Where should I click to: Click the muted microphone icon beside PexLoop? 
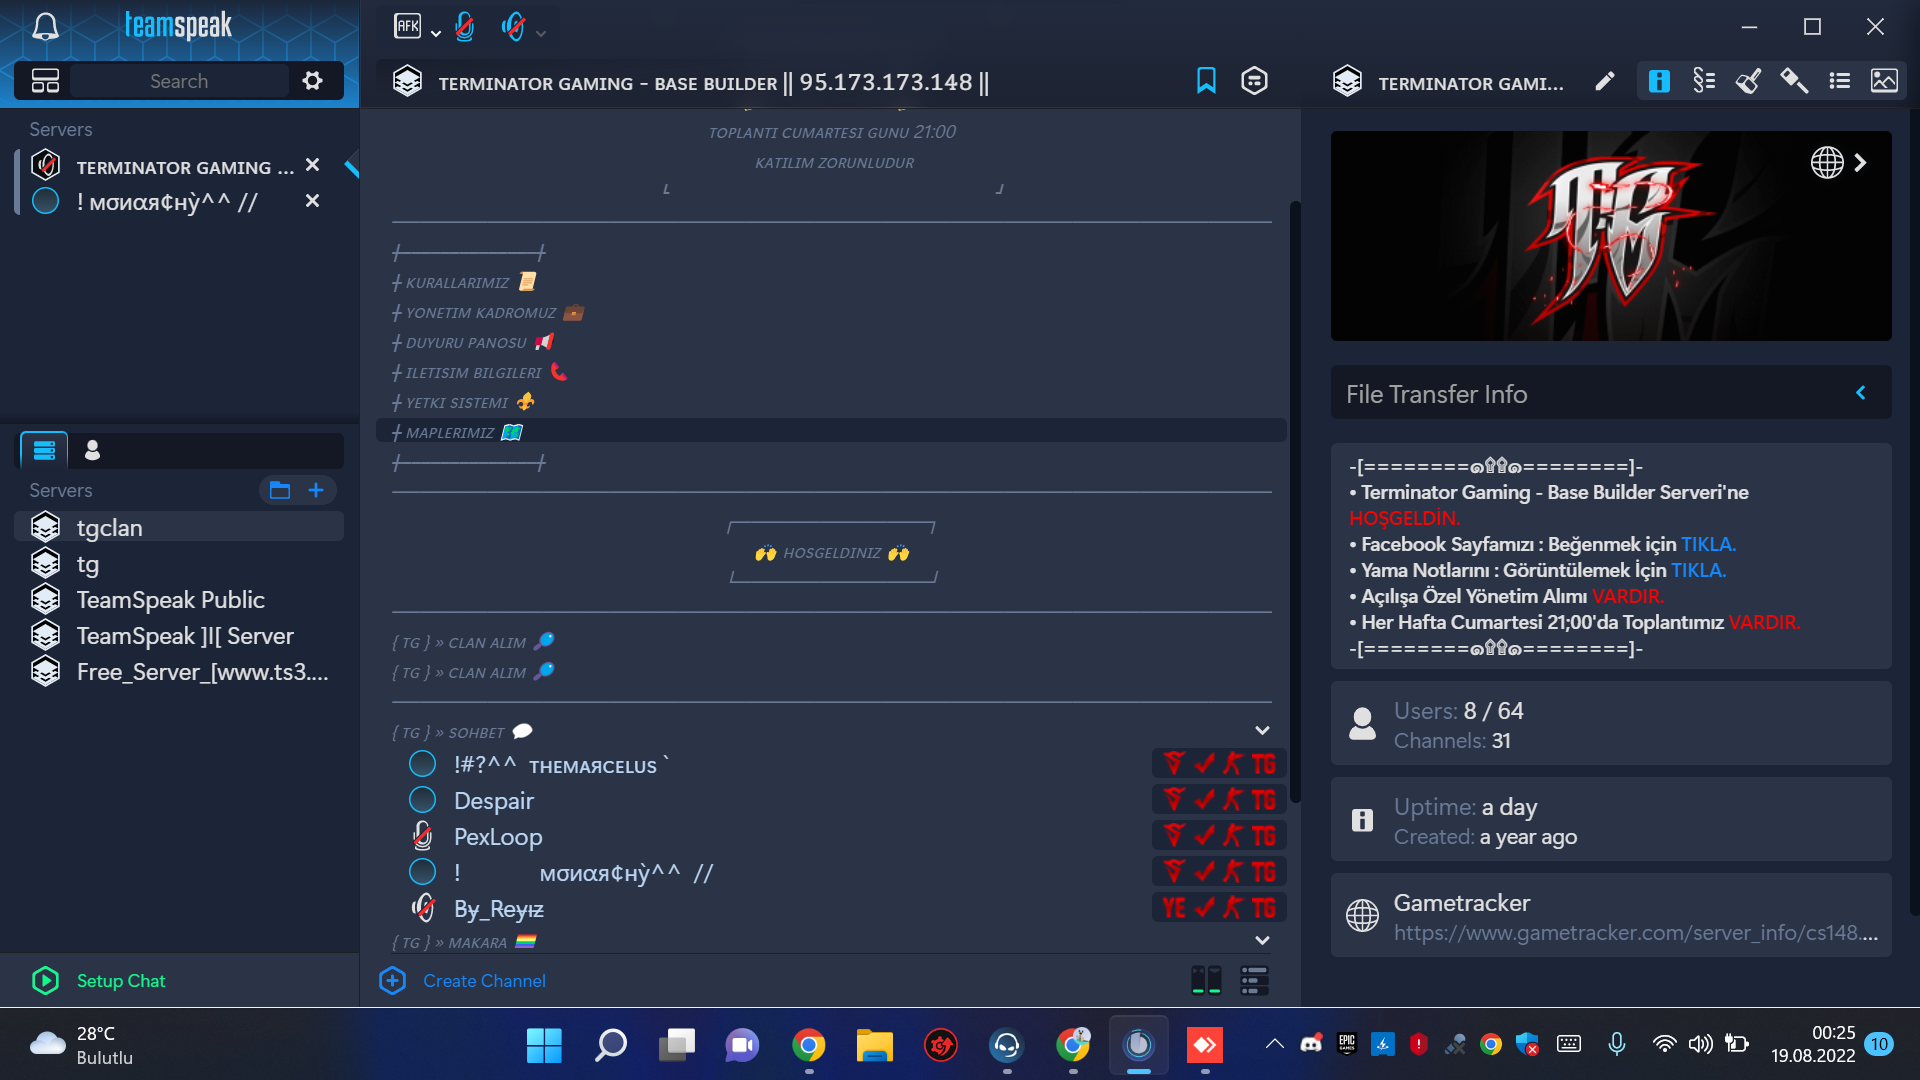(x=423, y=836)
